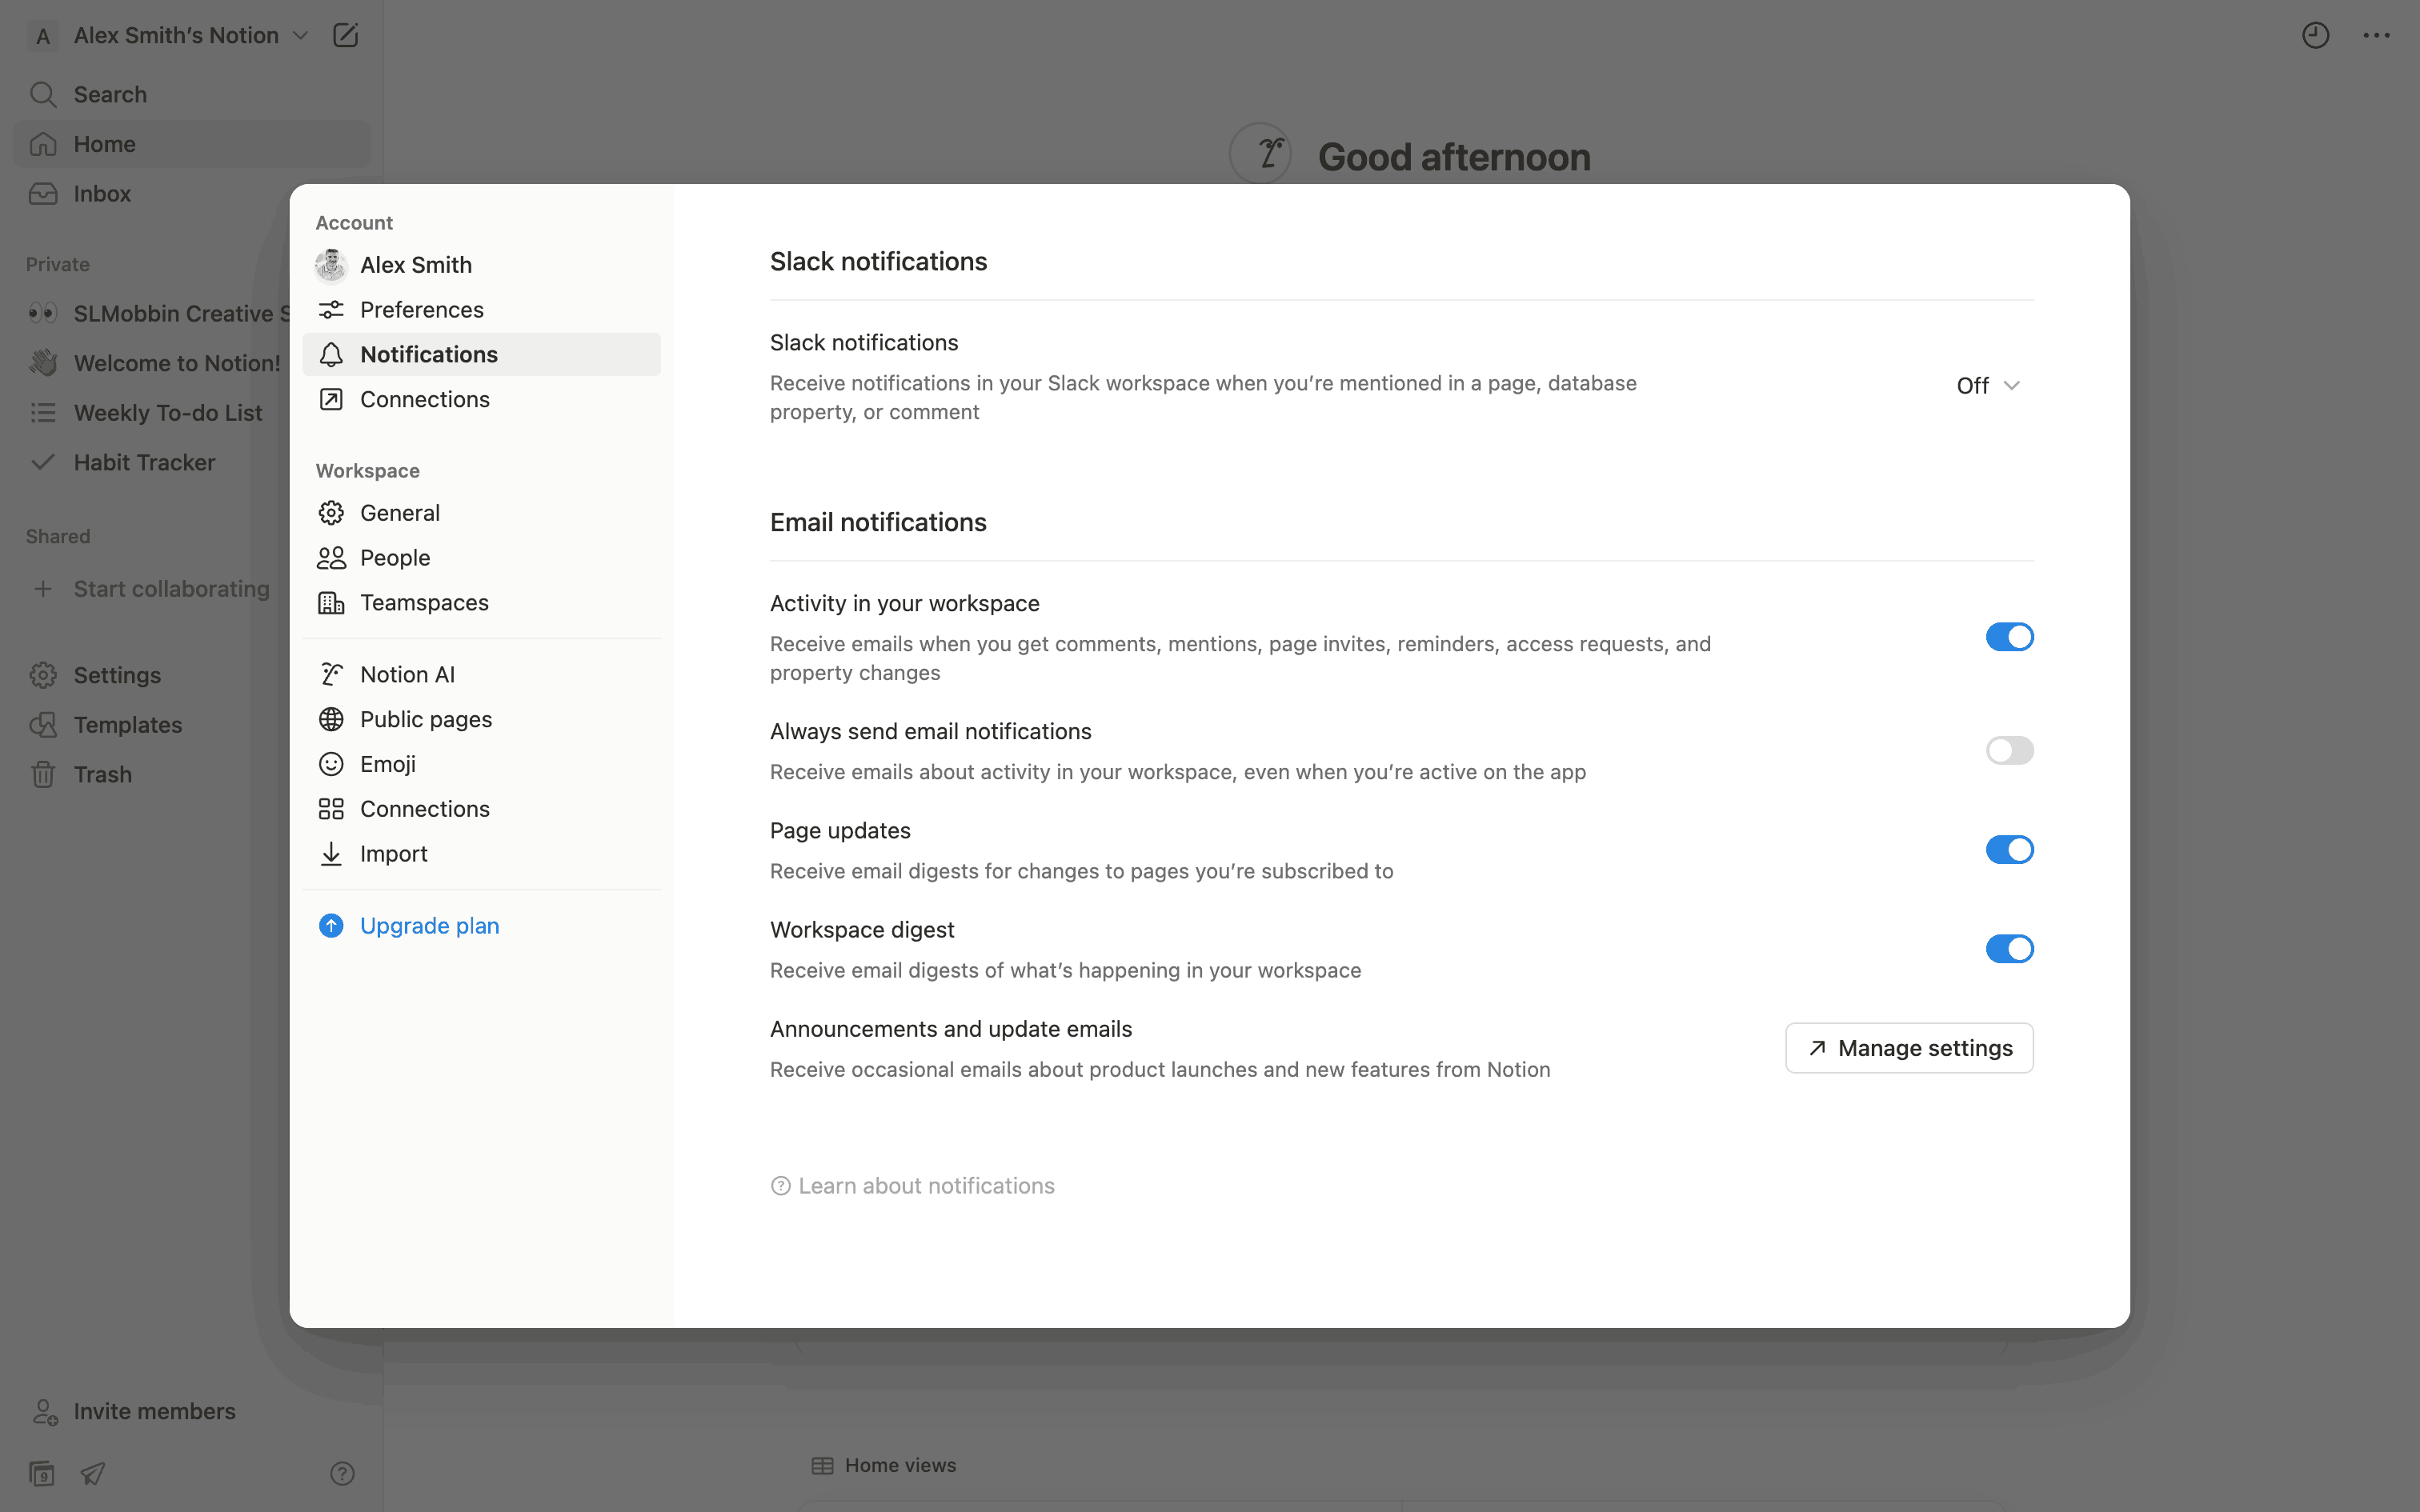2420x1512 pixels.
Task: Turn off Workspace digest toggle
Action: click(2009, 948)
